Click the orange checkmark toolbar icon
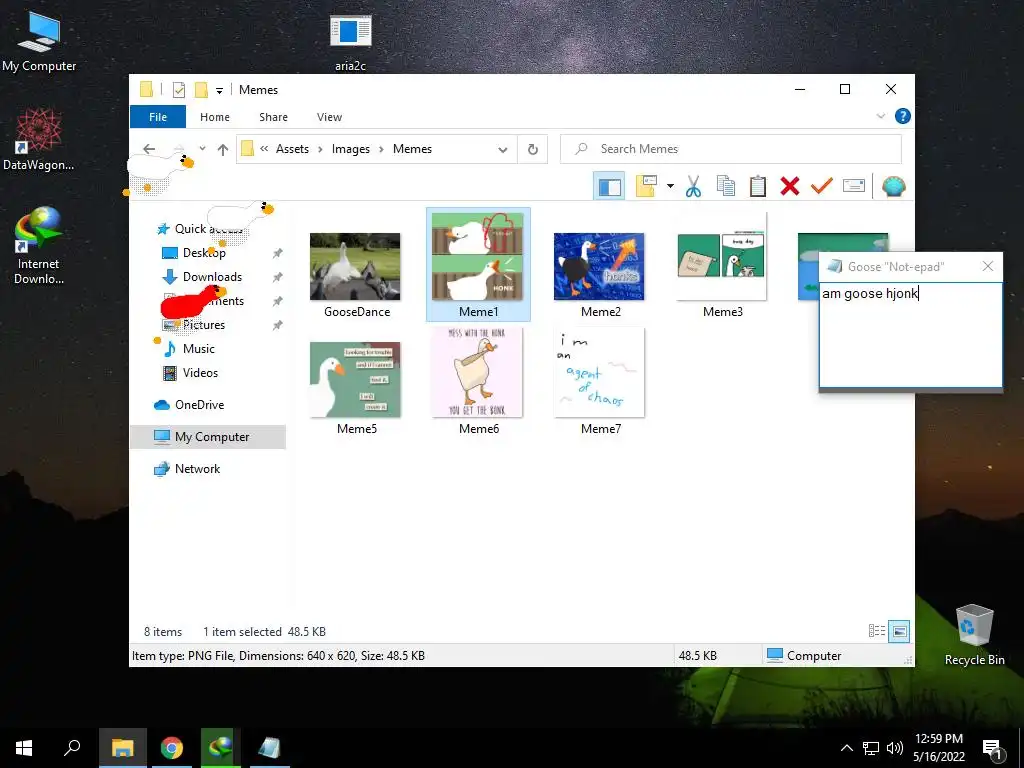This screenshot has height=768, width=1024. (822, 186)
